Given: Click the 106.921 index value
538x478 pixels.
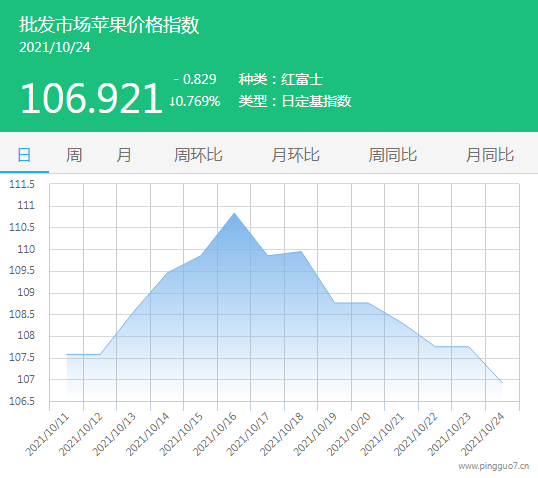Looking at the screenshot, I should (x=91, y=98).
